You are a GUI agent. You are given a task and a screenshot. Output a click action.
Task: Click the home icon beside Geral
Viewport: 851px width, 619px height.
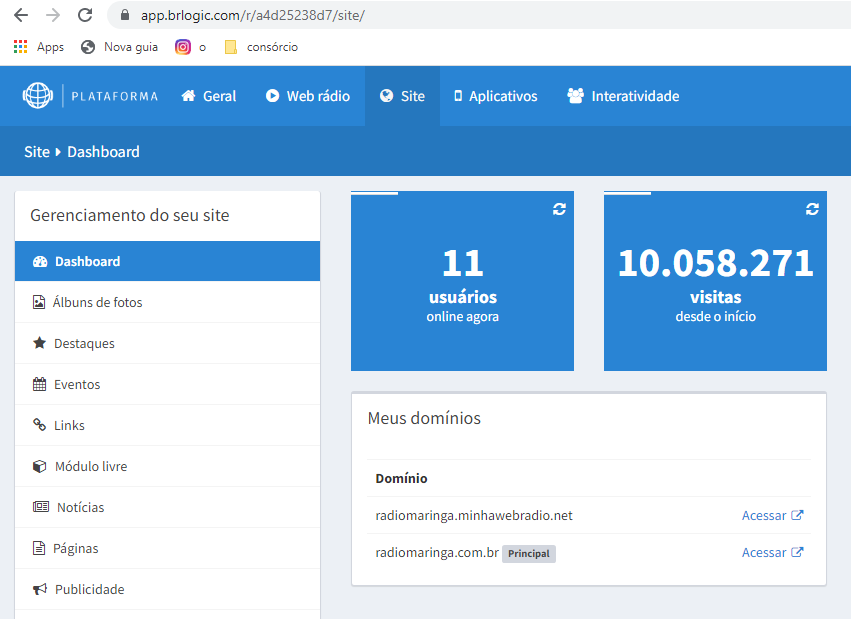(188, 96)
